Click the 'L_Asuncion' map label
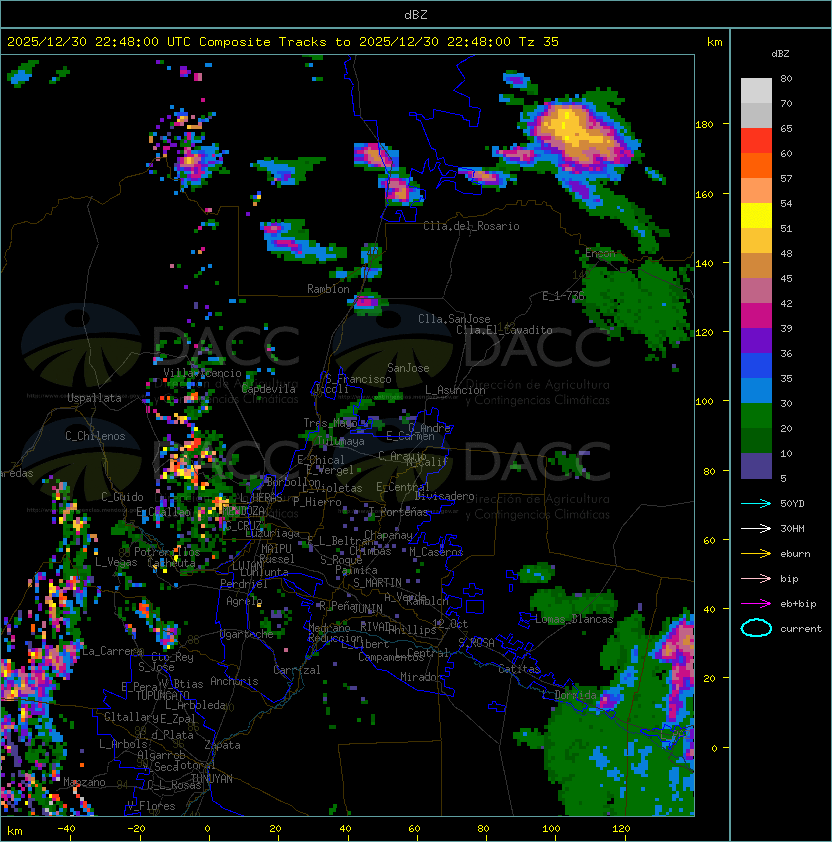832x842 pixels. 455,390
